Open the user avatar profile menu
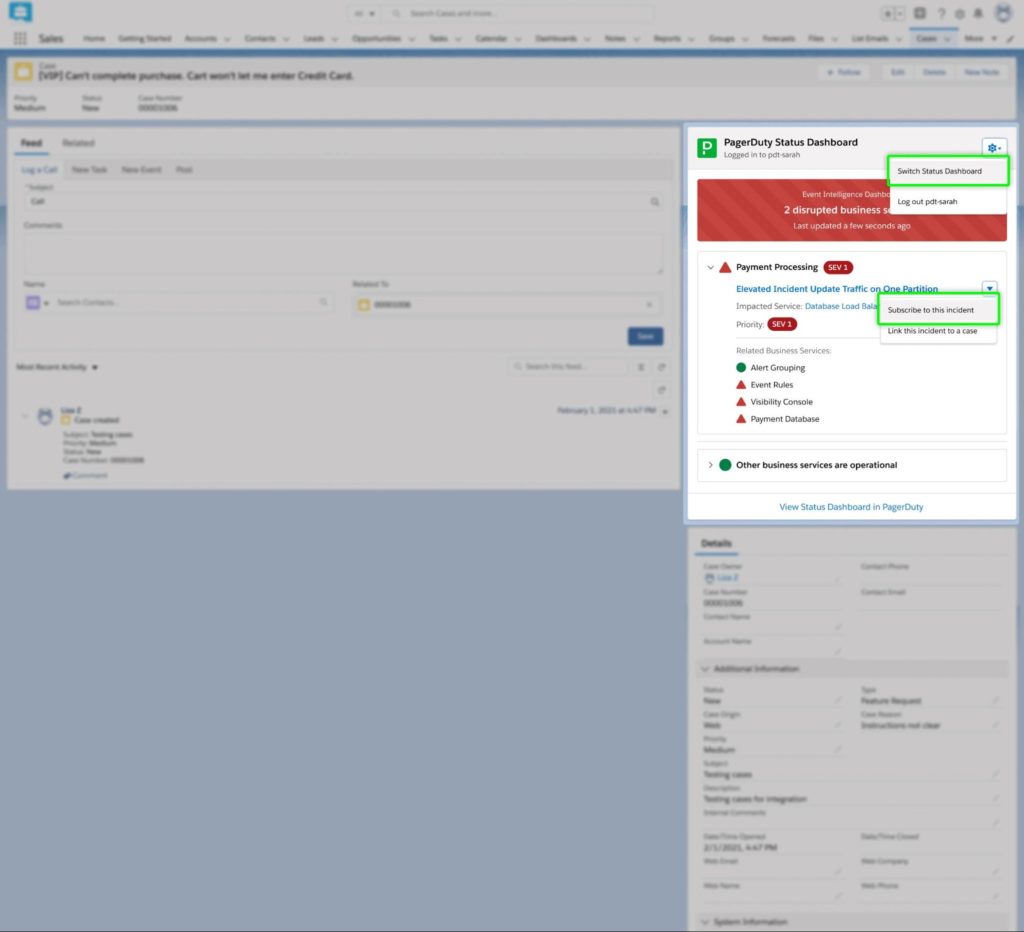Image resolution: width=1024 pixels, height=932 pixels. pos(1003,14)
